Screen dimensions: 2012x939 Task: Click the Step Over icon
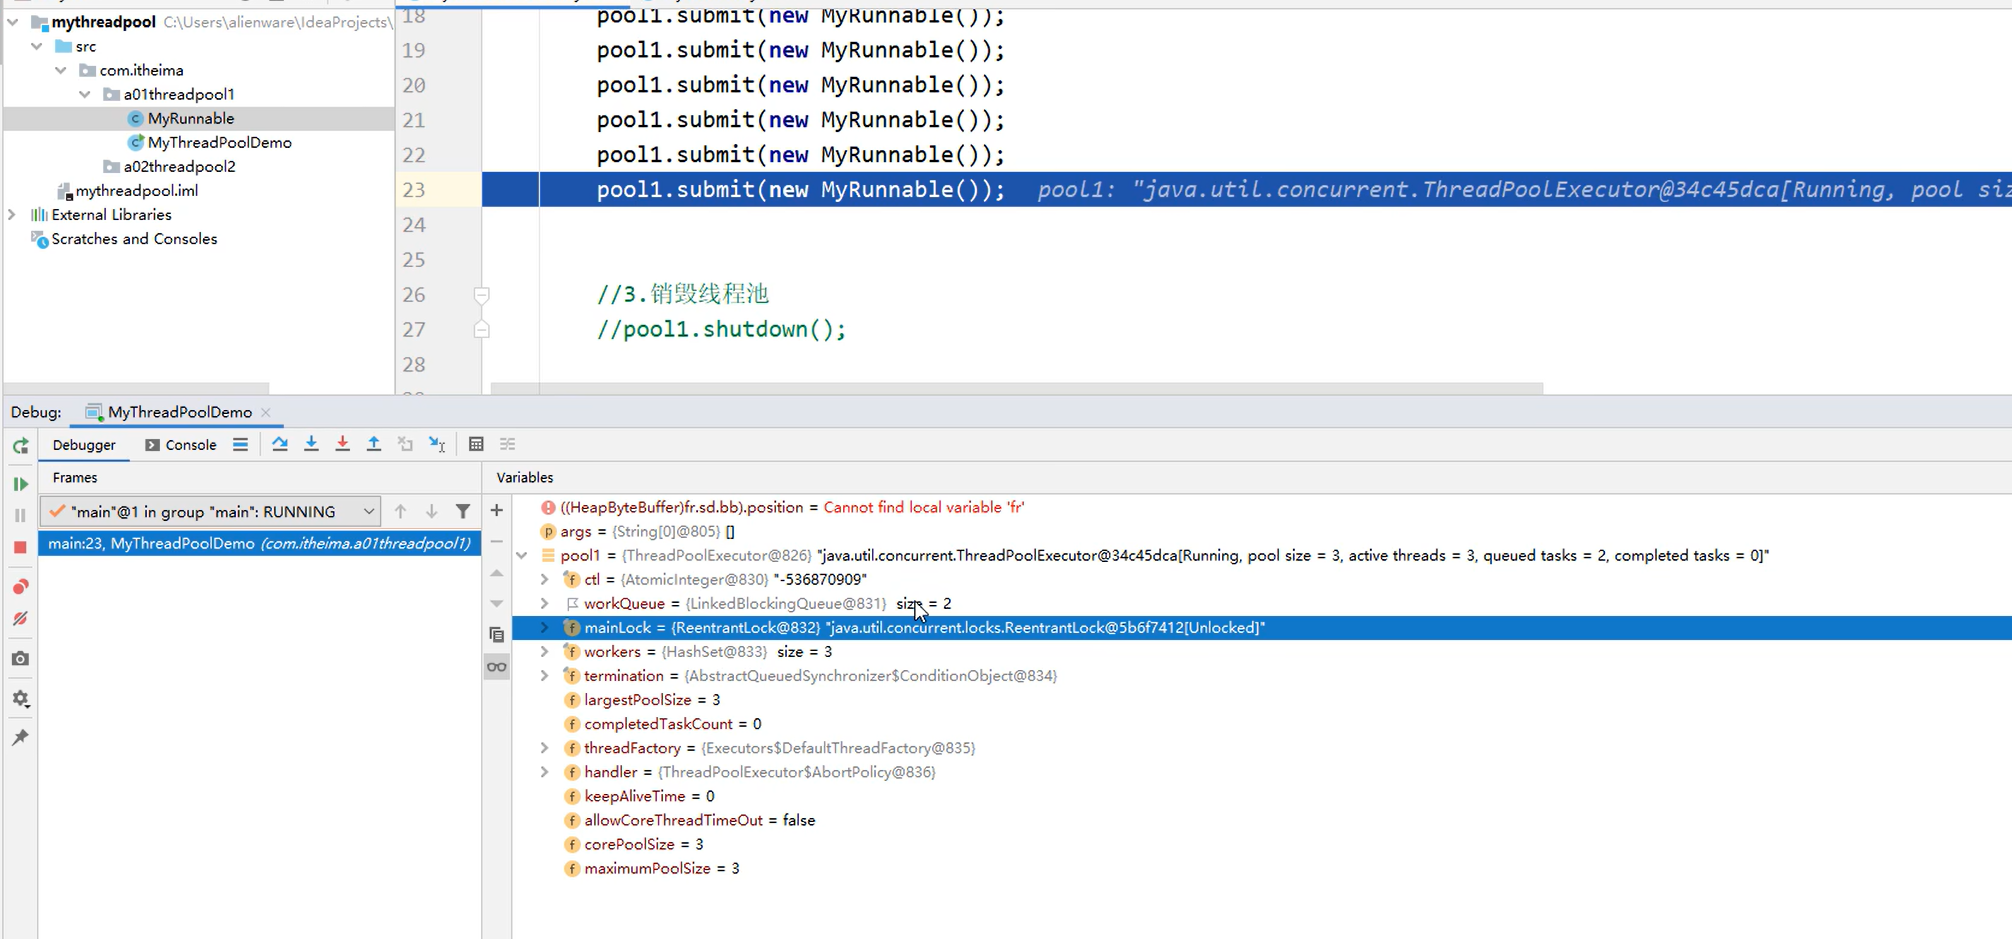(280, 444)
